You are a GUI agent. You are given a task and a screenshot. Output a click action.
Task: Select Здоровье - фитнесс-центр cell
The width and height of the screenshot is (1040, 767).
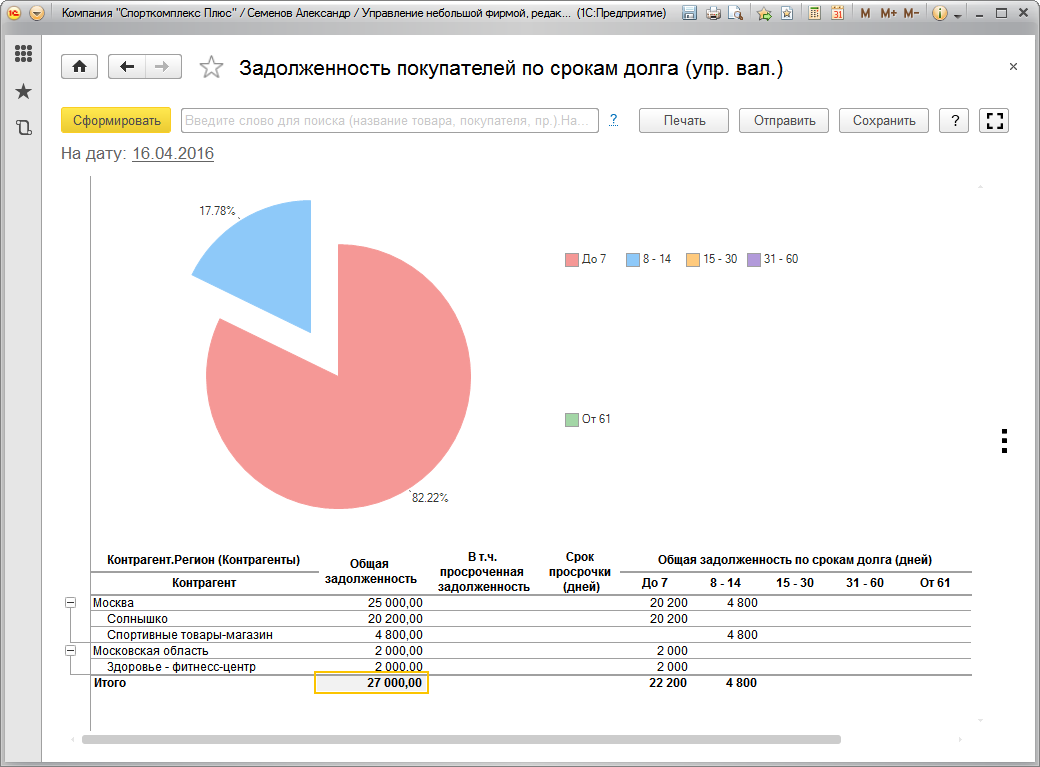pyautogui.click(x=181, y=667)
